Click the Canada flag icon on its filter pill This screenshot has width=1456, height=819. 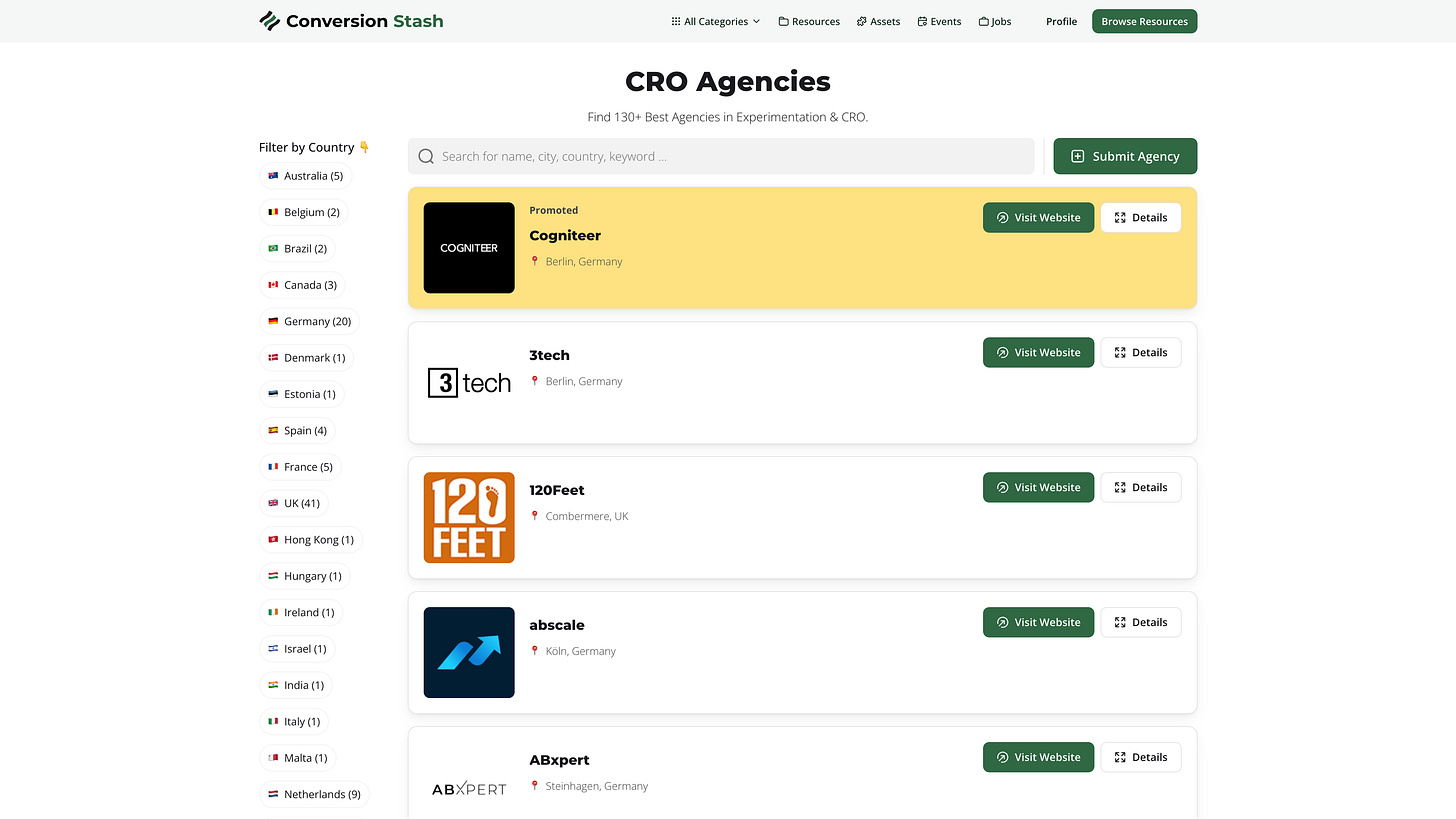coord(273,284)
